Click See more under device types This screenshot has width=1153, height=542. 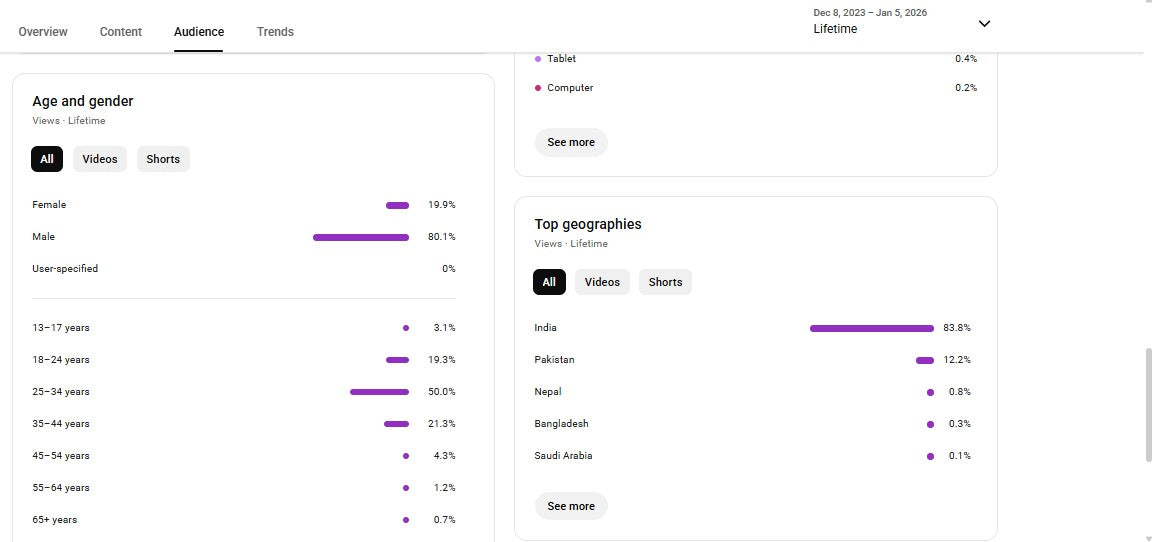click(x=571, y=142)
